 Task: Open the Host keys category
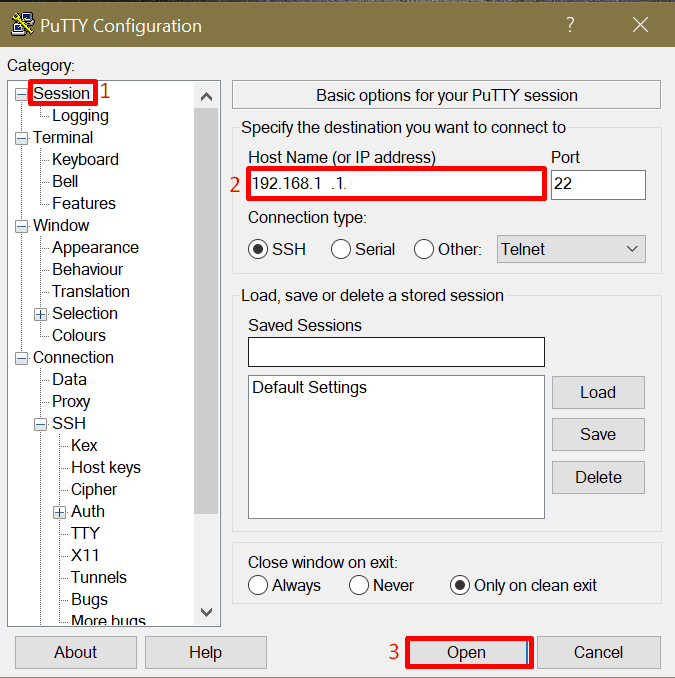[106, 468]
